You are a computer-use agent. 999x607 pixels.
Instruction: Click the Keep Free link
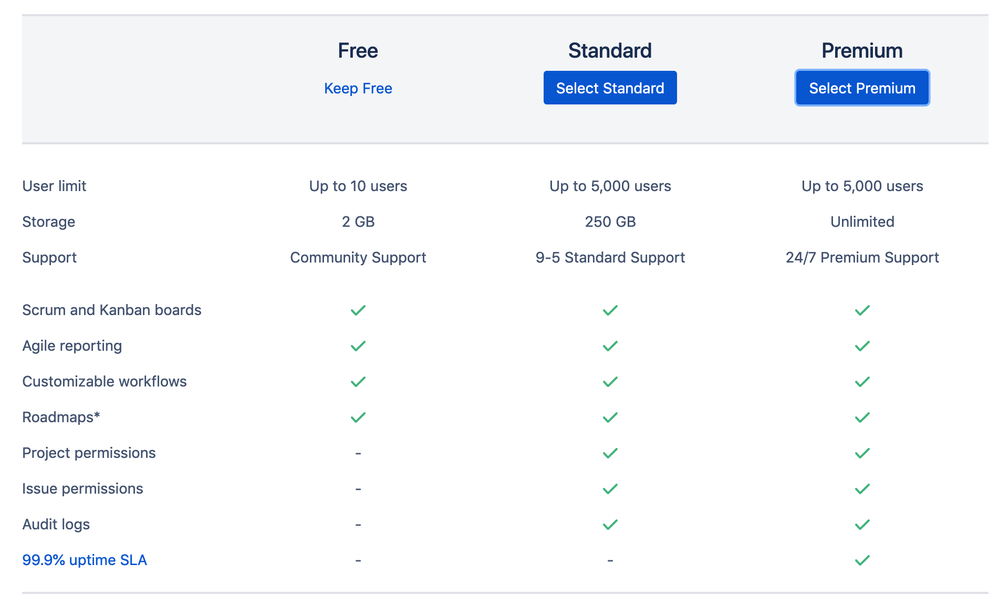tap(358, 88)
